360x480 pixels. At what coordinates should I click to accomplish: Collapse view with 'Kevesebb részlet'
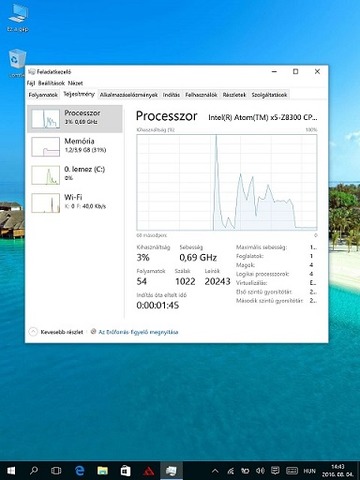pyautogui.click(x=56, y=332)
